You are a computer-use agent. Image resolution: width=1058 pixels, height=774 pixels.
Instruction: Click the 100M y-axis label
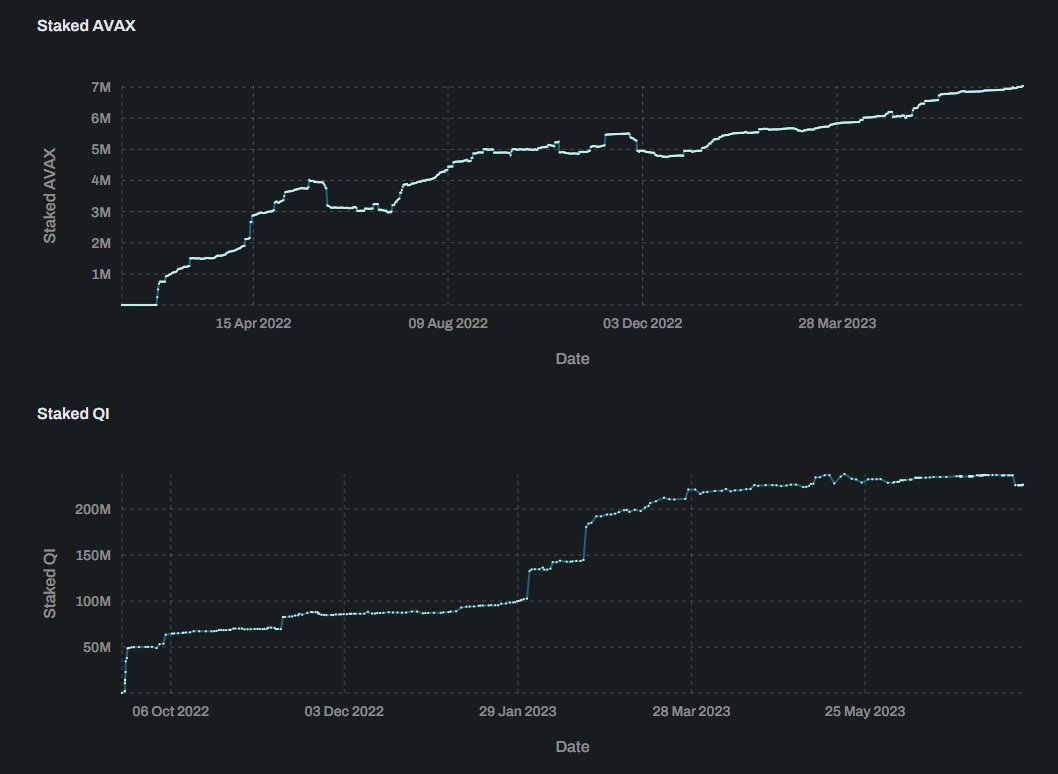pos(93,601)
